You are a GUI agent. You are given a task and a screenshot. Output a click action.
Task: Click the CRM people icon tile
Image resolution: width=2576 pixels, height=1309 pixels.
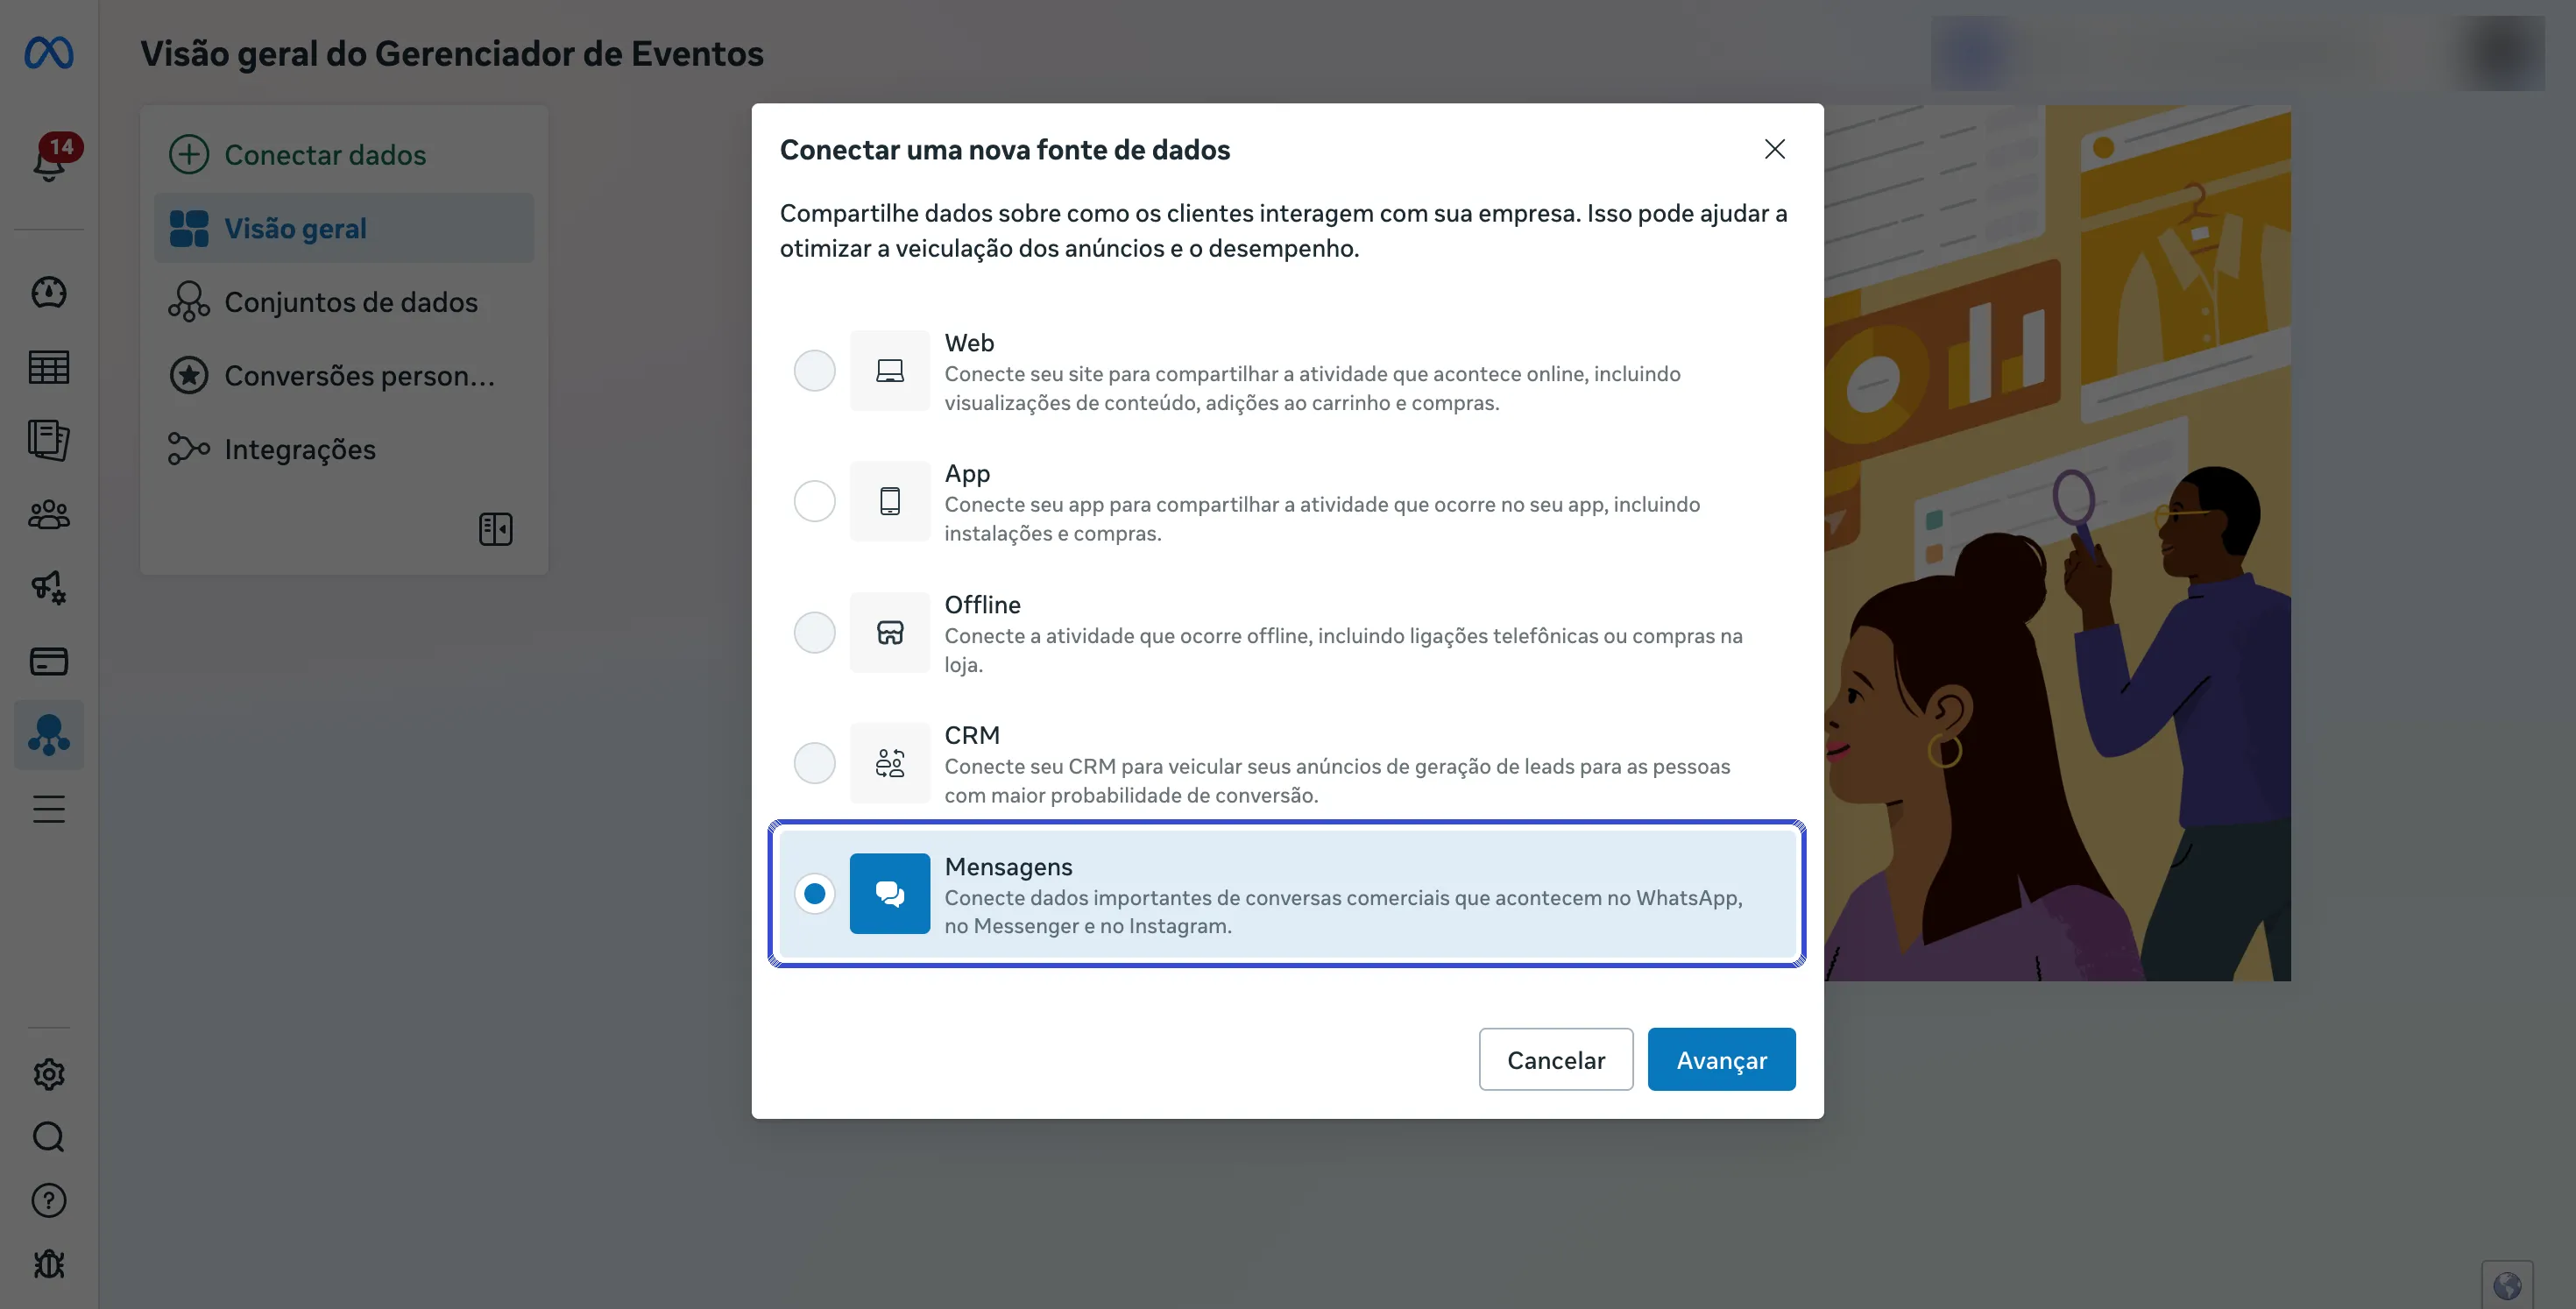890,763
